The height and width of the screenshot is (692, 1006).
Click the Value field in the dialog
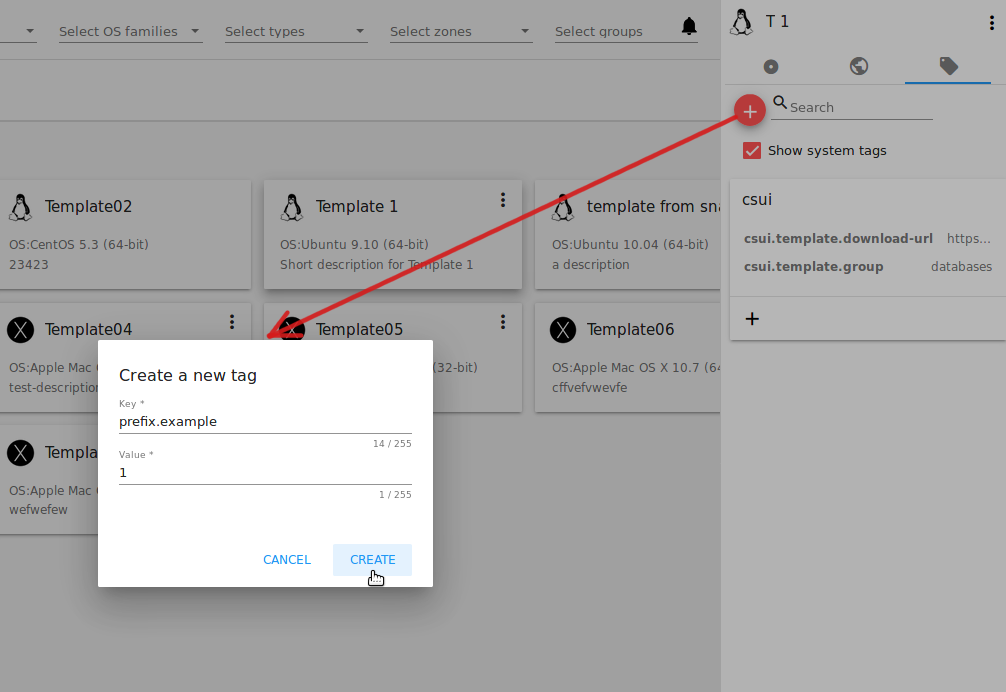[x=265, y=473]
